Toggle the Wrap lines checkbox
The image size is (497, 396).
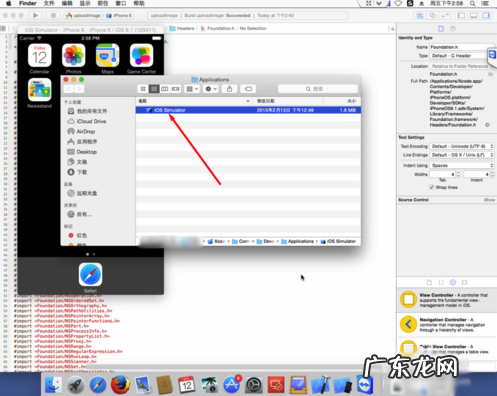tap(432, 187)
